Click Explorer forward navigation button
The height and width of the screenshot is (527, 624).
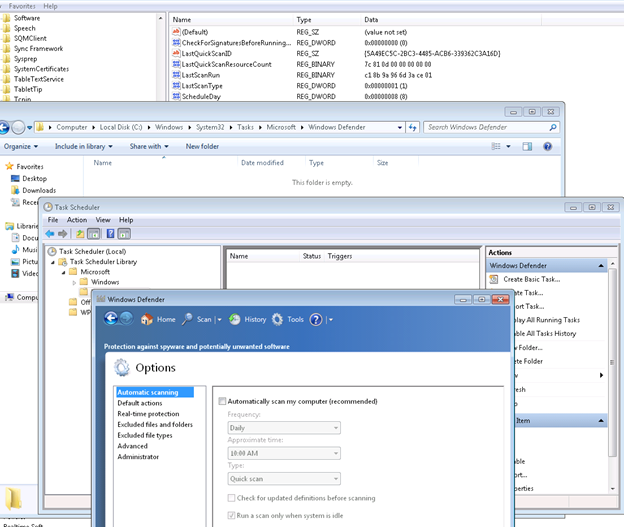pyautogui.click(x=18, y=127)
